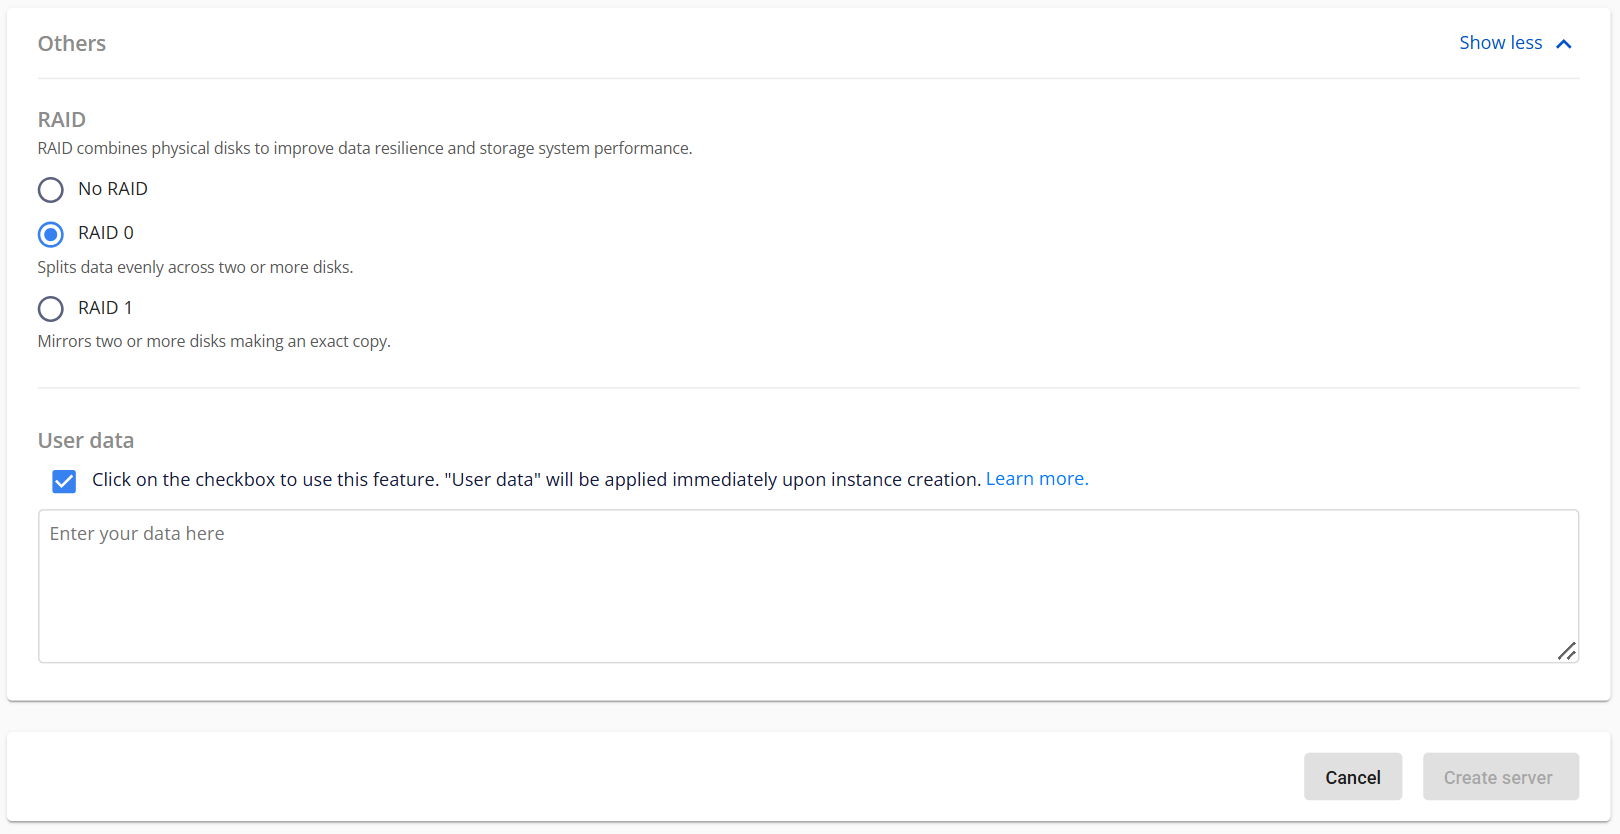Click the RAID 1 label text
This screenshot has width=1620, height=834.
click(105, 308)
